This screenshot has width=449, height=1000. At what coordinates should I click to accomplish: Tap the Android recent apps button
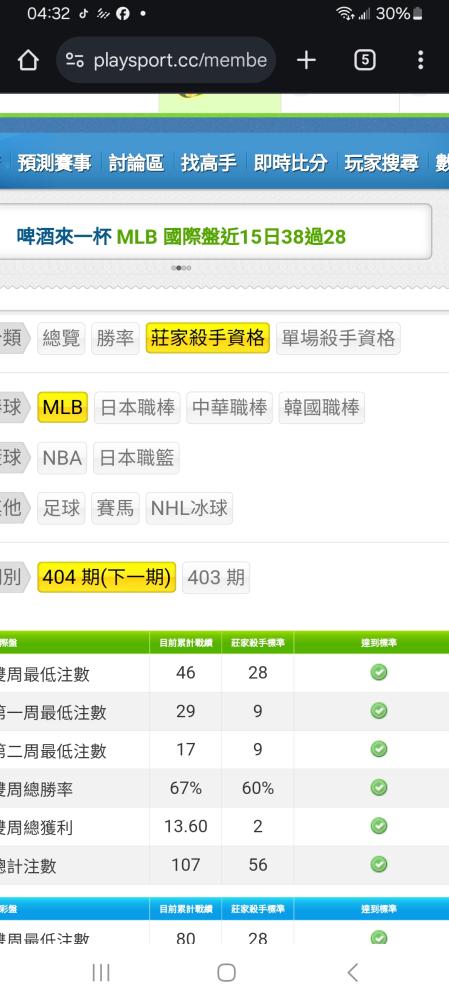pos(101,972)
